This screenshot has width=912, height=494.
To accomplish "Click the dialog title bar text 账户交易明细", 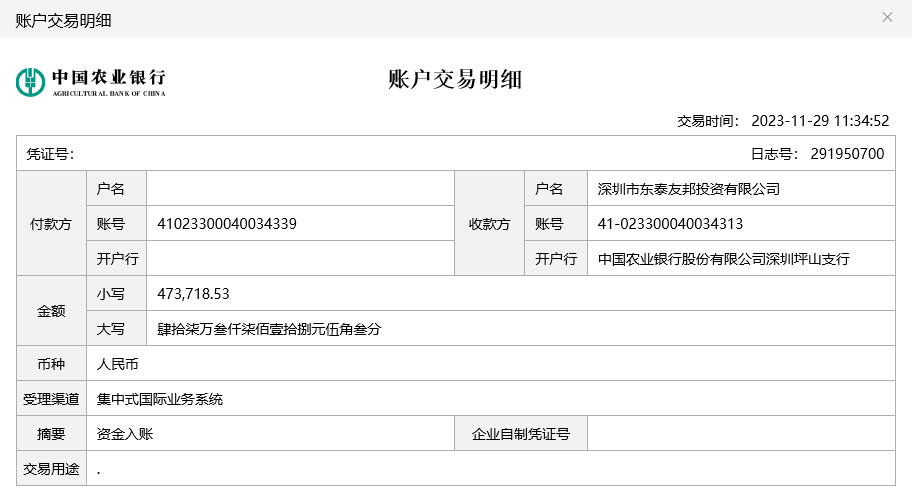I will click(63, 21).
